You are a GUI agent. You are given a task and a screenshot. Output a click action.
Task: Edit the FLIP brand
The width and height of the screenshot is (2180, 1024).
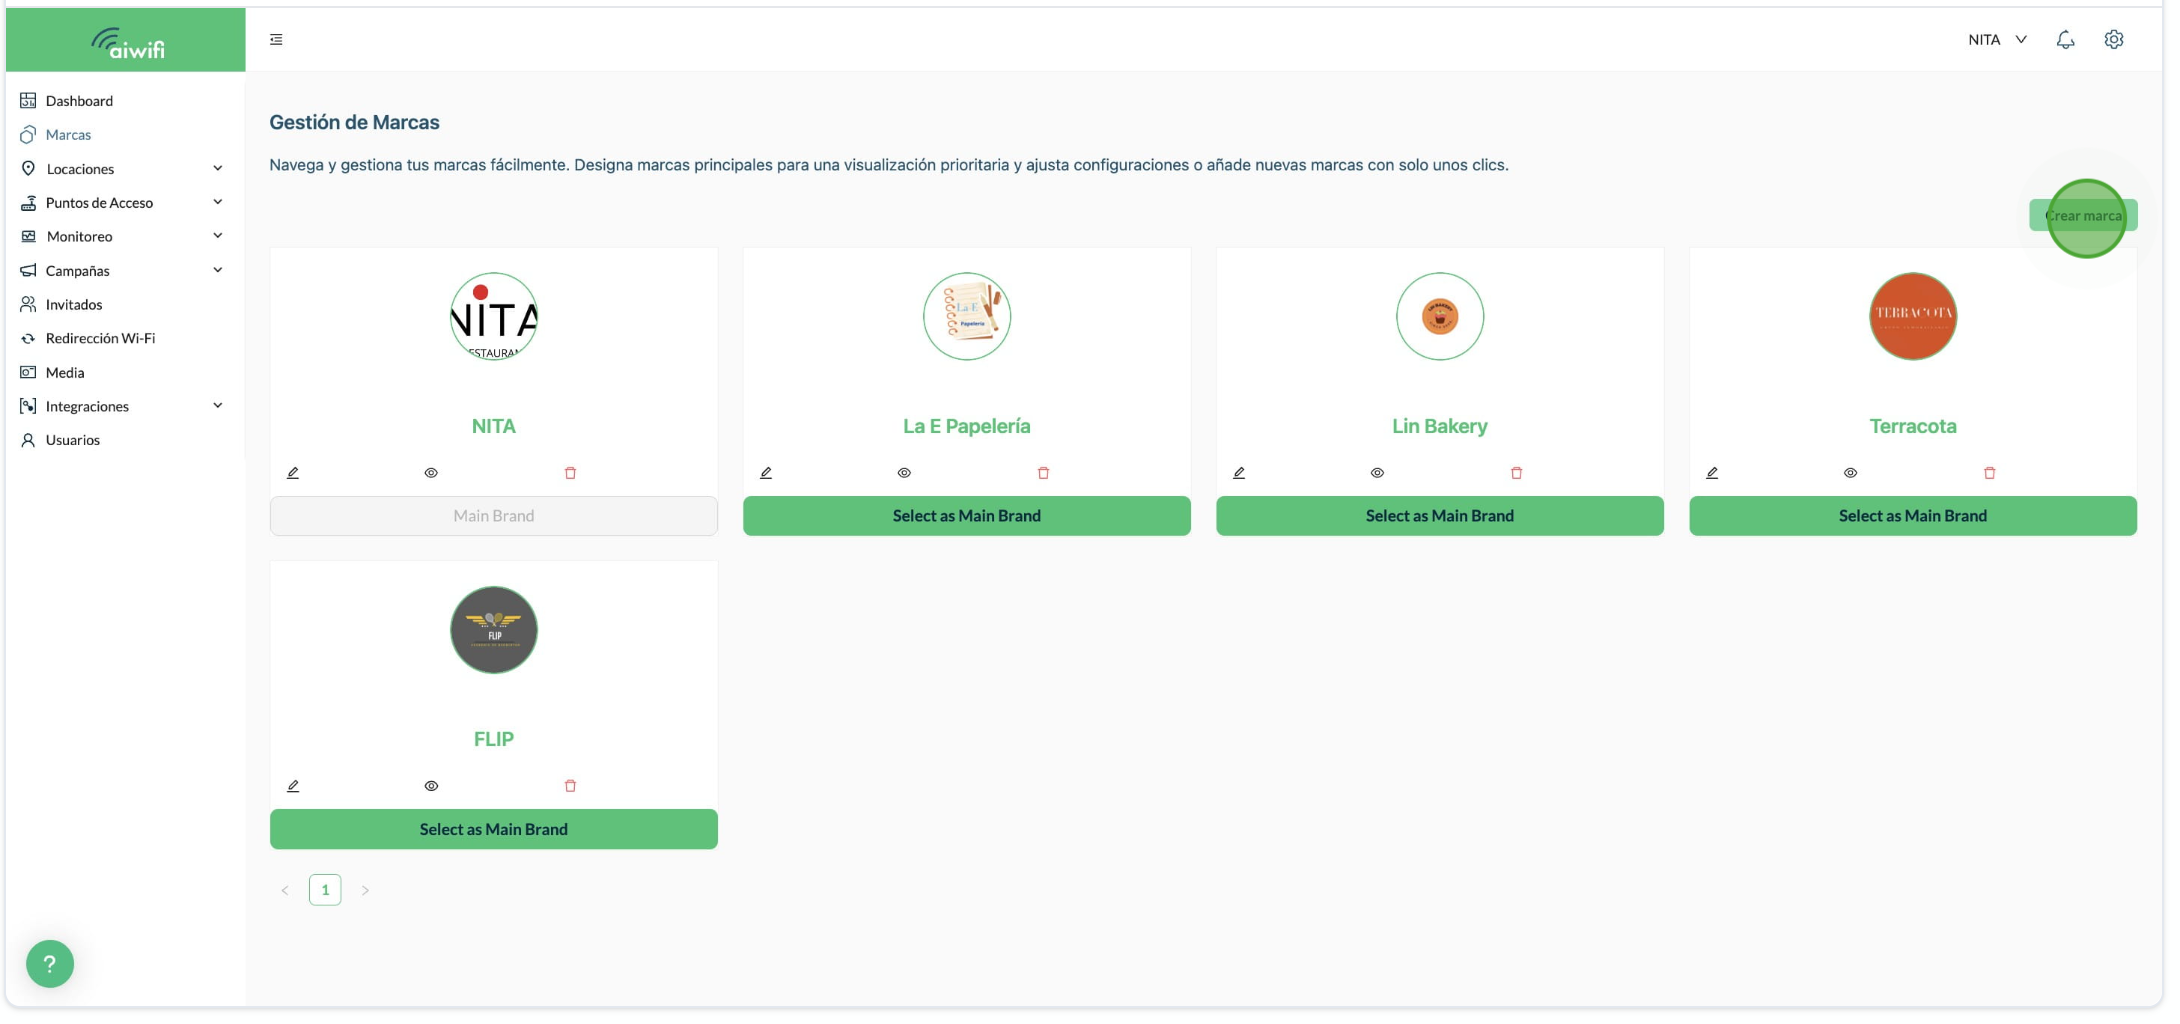(x=293, y=786)
